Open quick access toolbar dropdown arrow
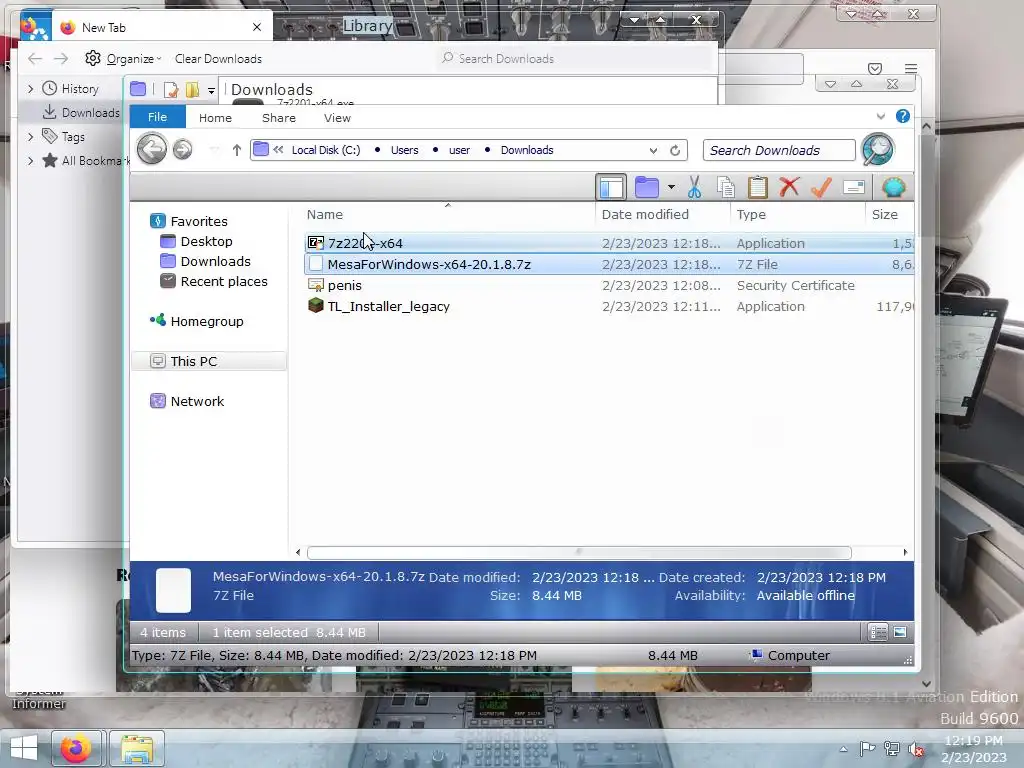The width and height of the screenshot is (1024, 768). (x=211, y=91)
